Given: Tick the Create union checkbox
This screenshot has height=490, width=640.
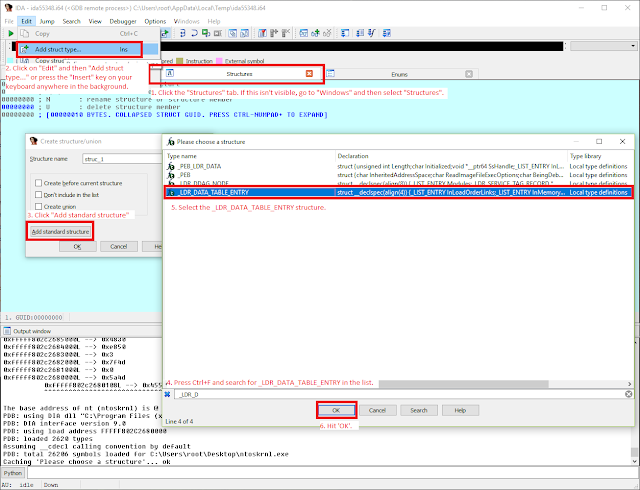Looking at the screenshot, I should pos(38,207).
